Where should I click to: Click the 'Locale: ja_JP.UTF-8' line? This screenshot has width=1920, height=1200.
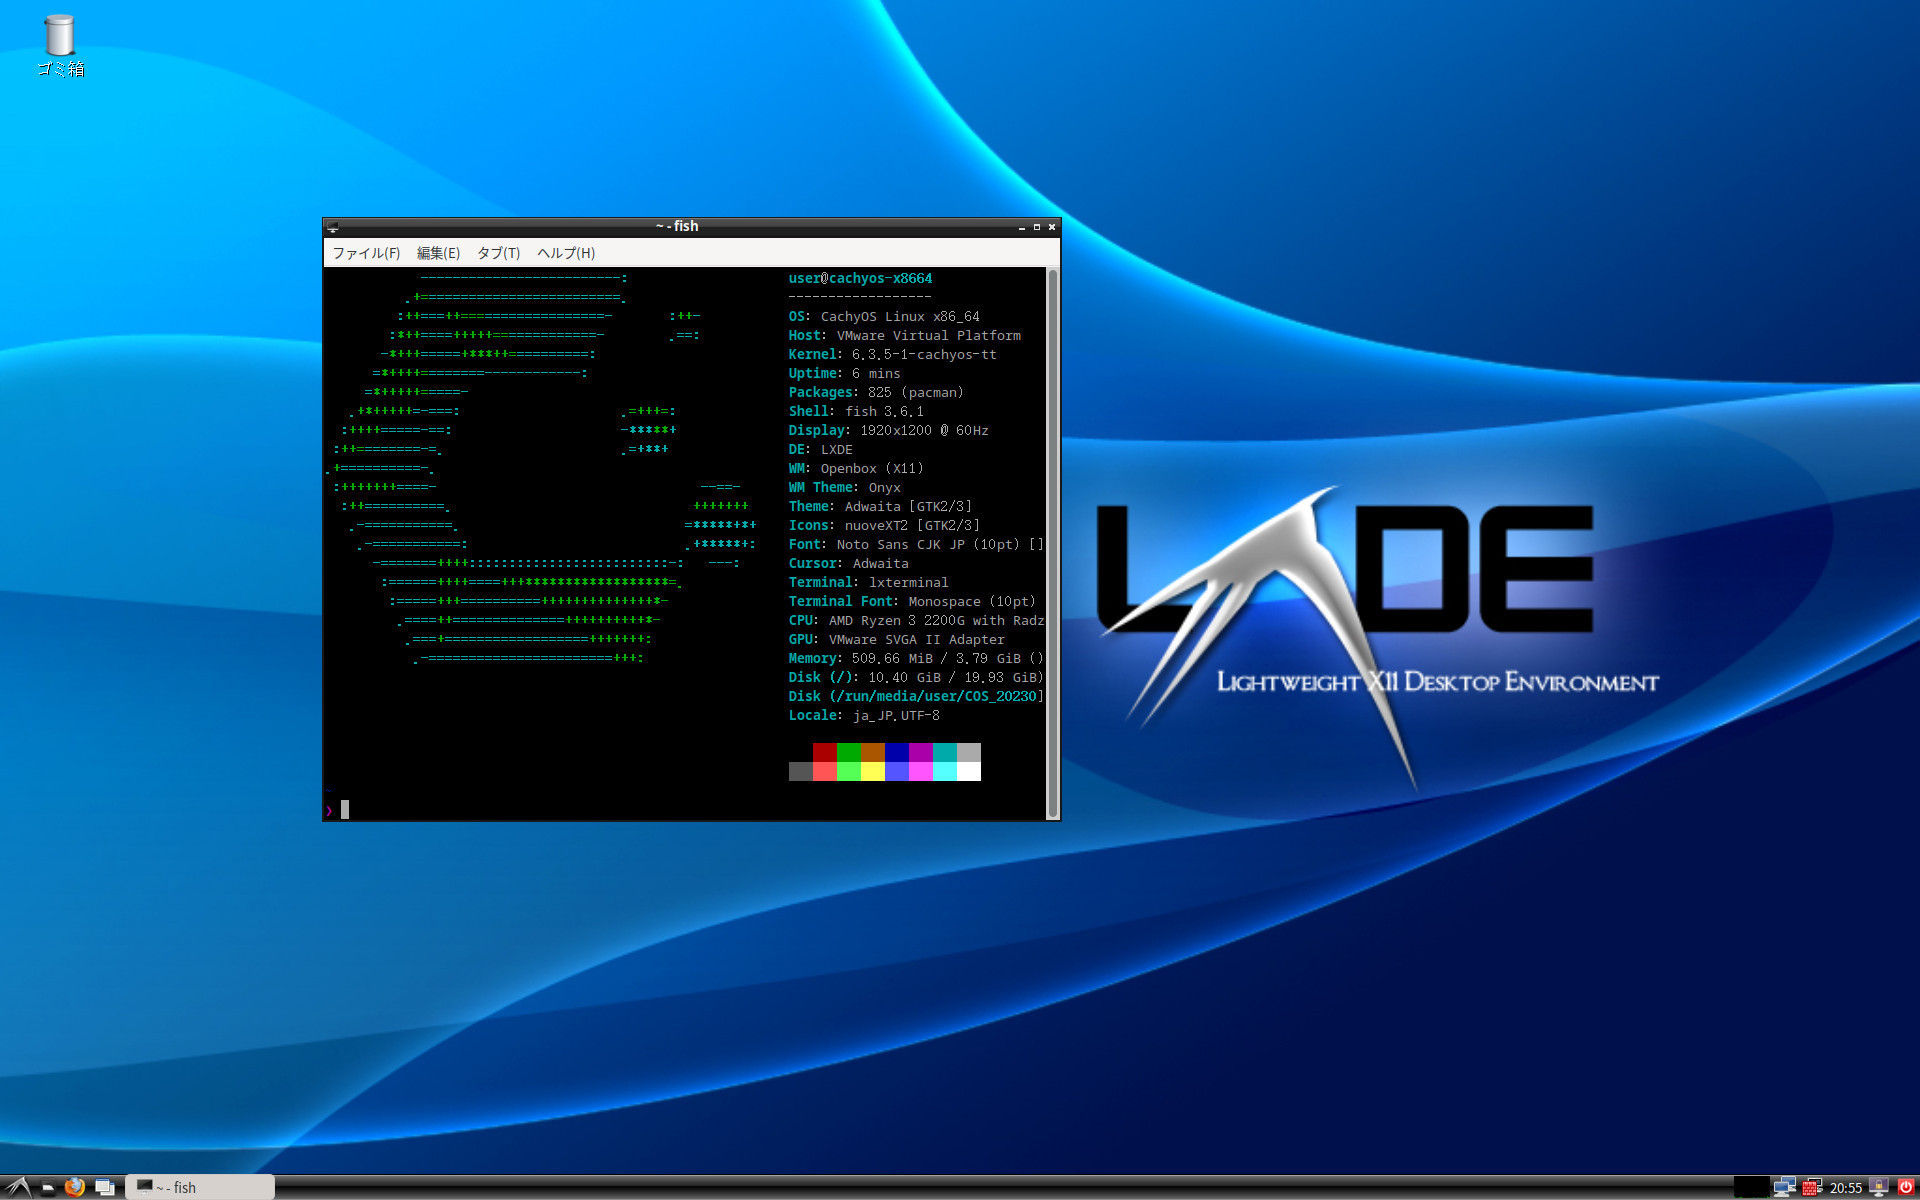865,716
